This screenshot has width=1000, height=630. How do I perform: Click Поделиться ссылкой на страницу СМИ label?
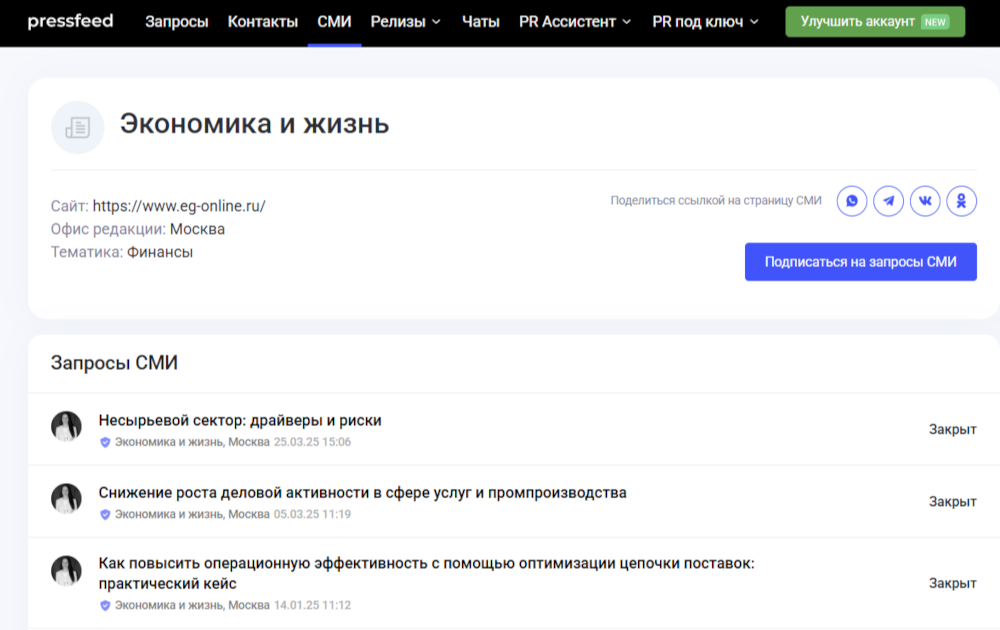(x=716, y=200)
